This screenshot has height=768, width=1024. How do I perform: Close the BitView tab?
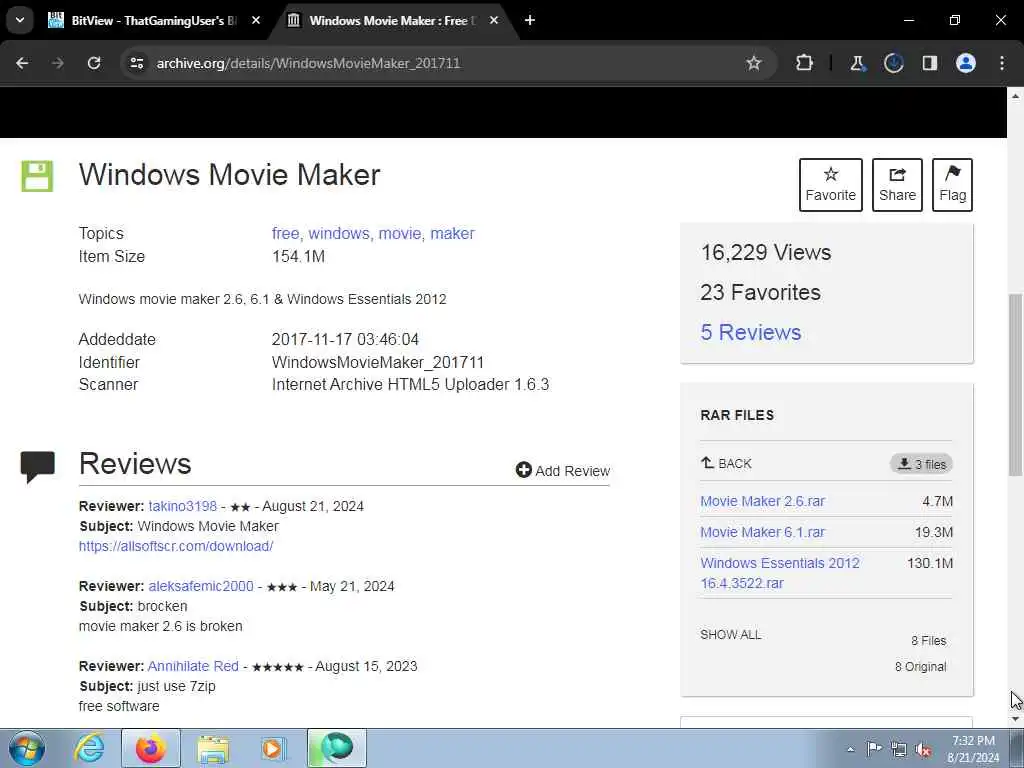pyautogui.click(x=256, y=21)
